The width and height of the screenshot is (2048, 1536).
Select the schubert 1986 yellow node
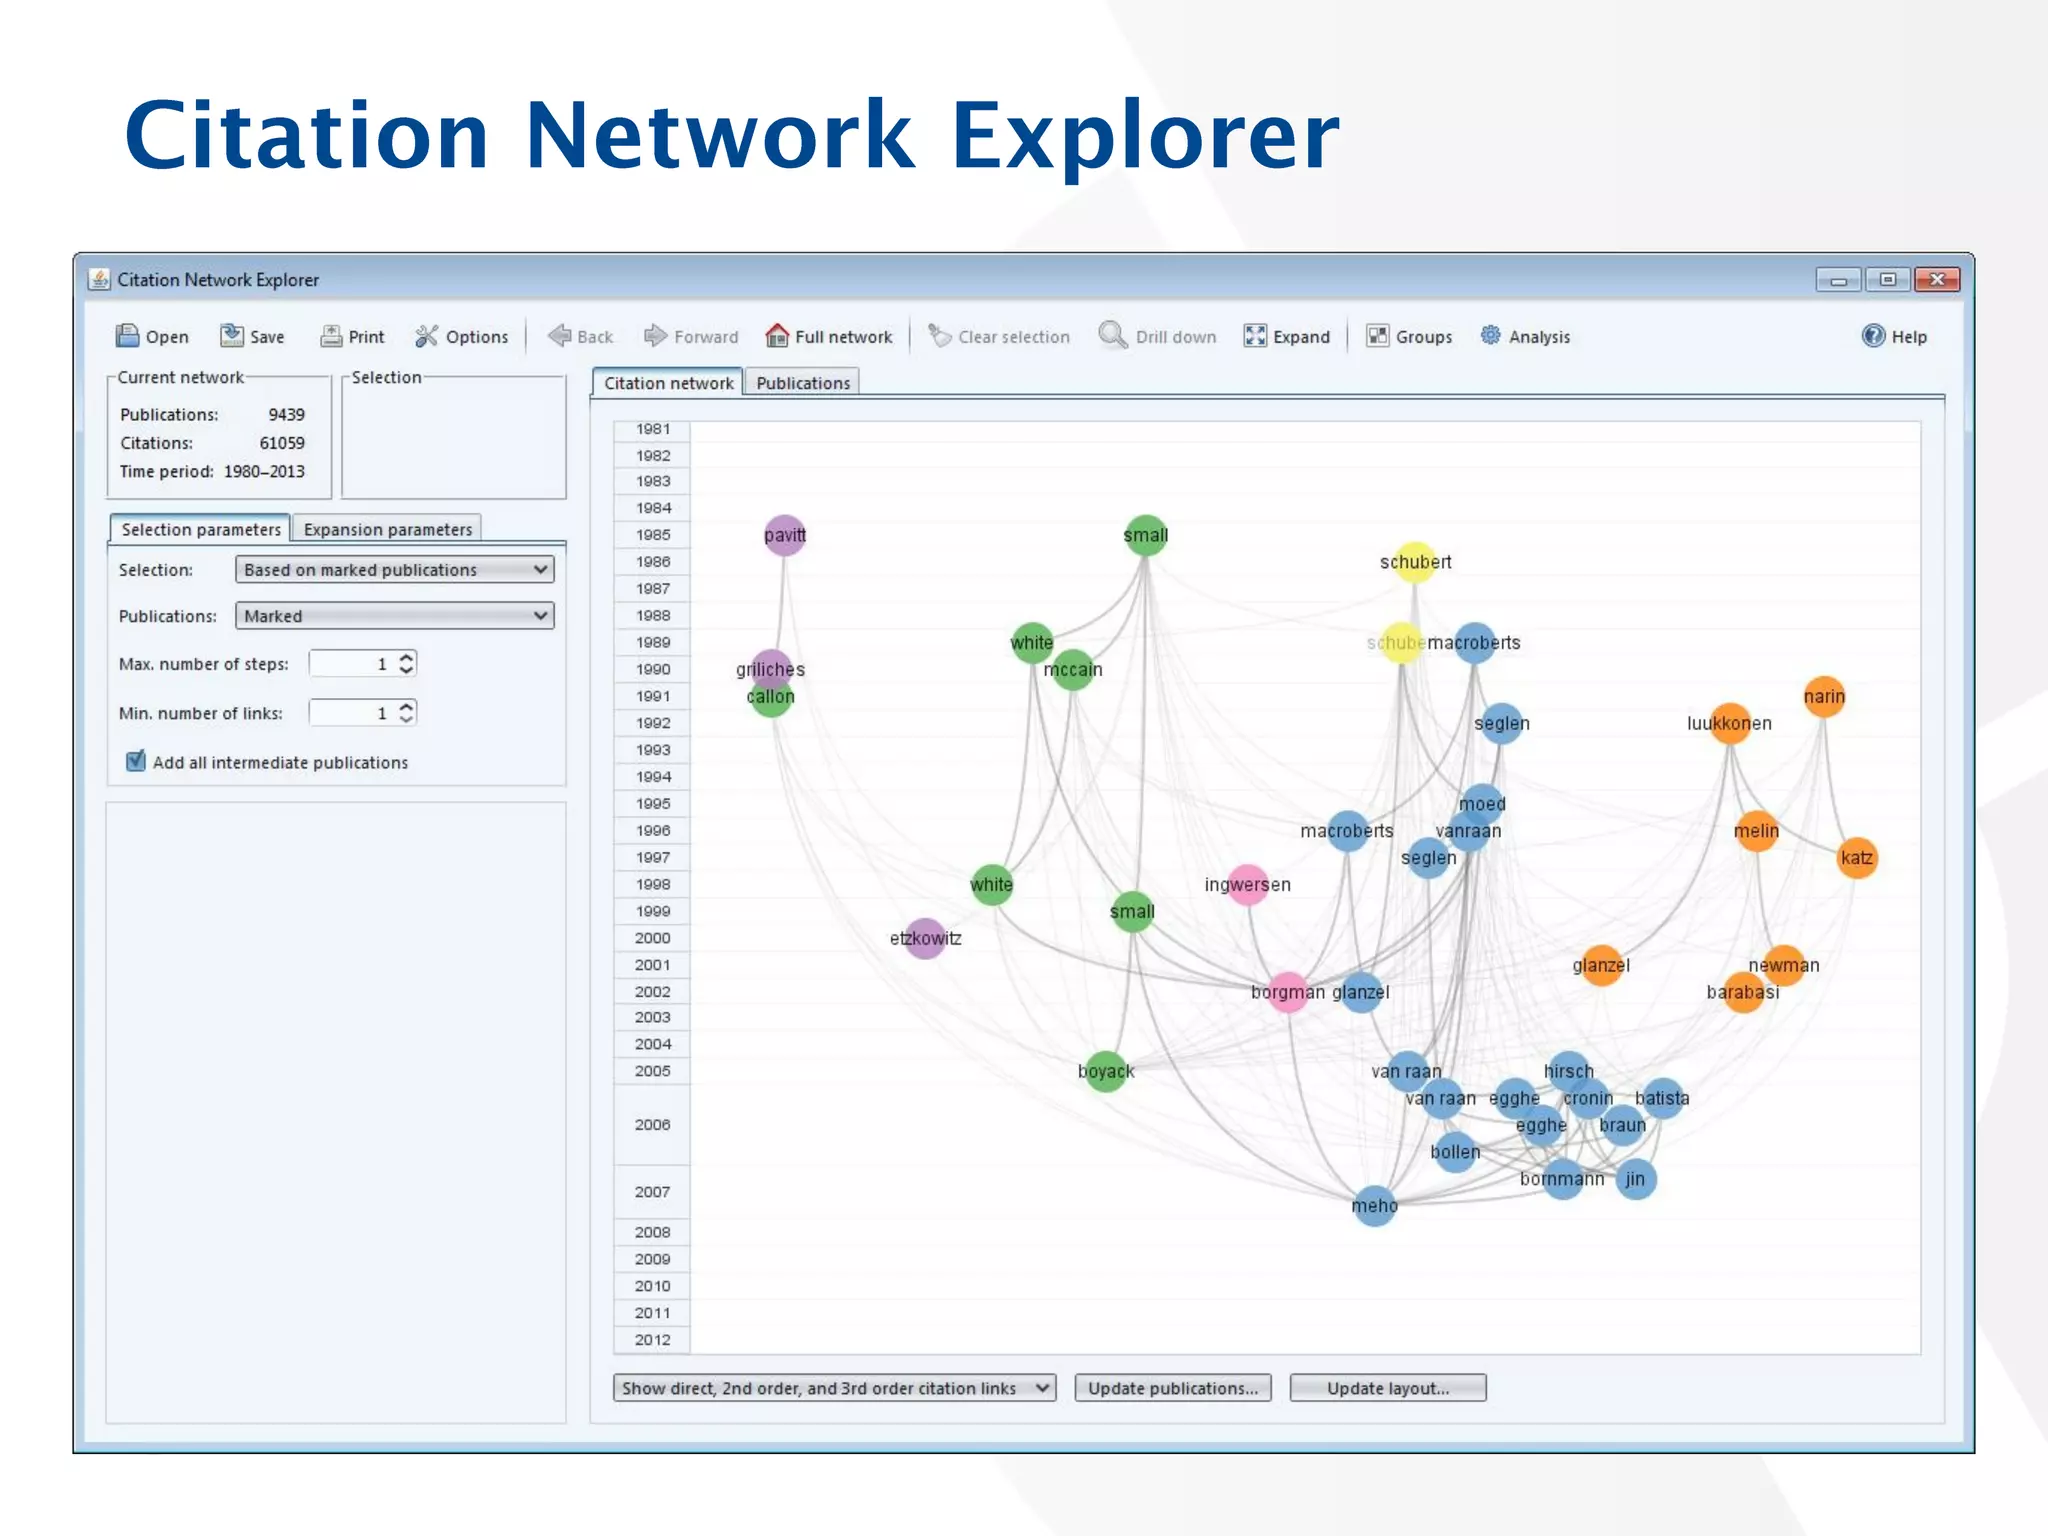pyautogui.click(x=1415, y=561)
